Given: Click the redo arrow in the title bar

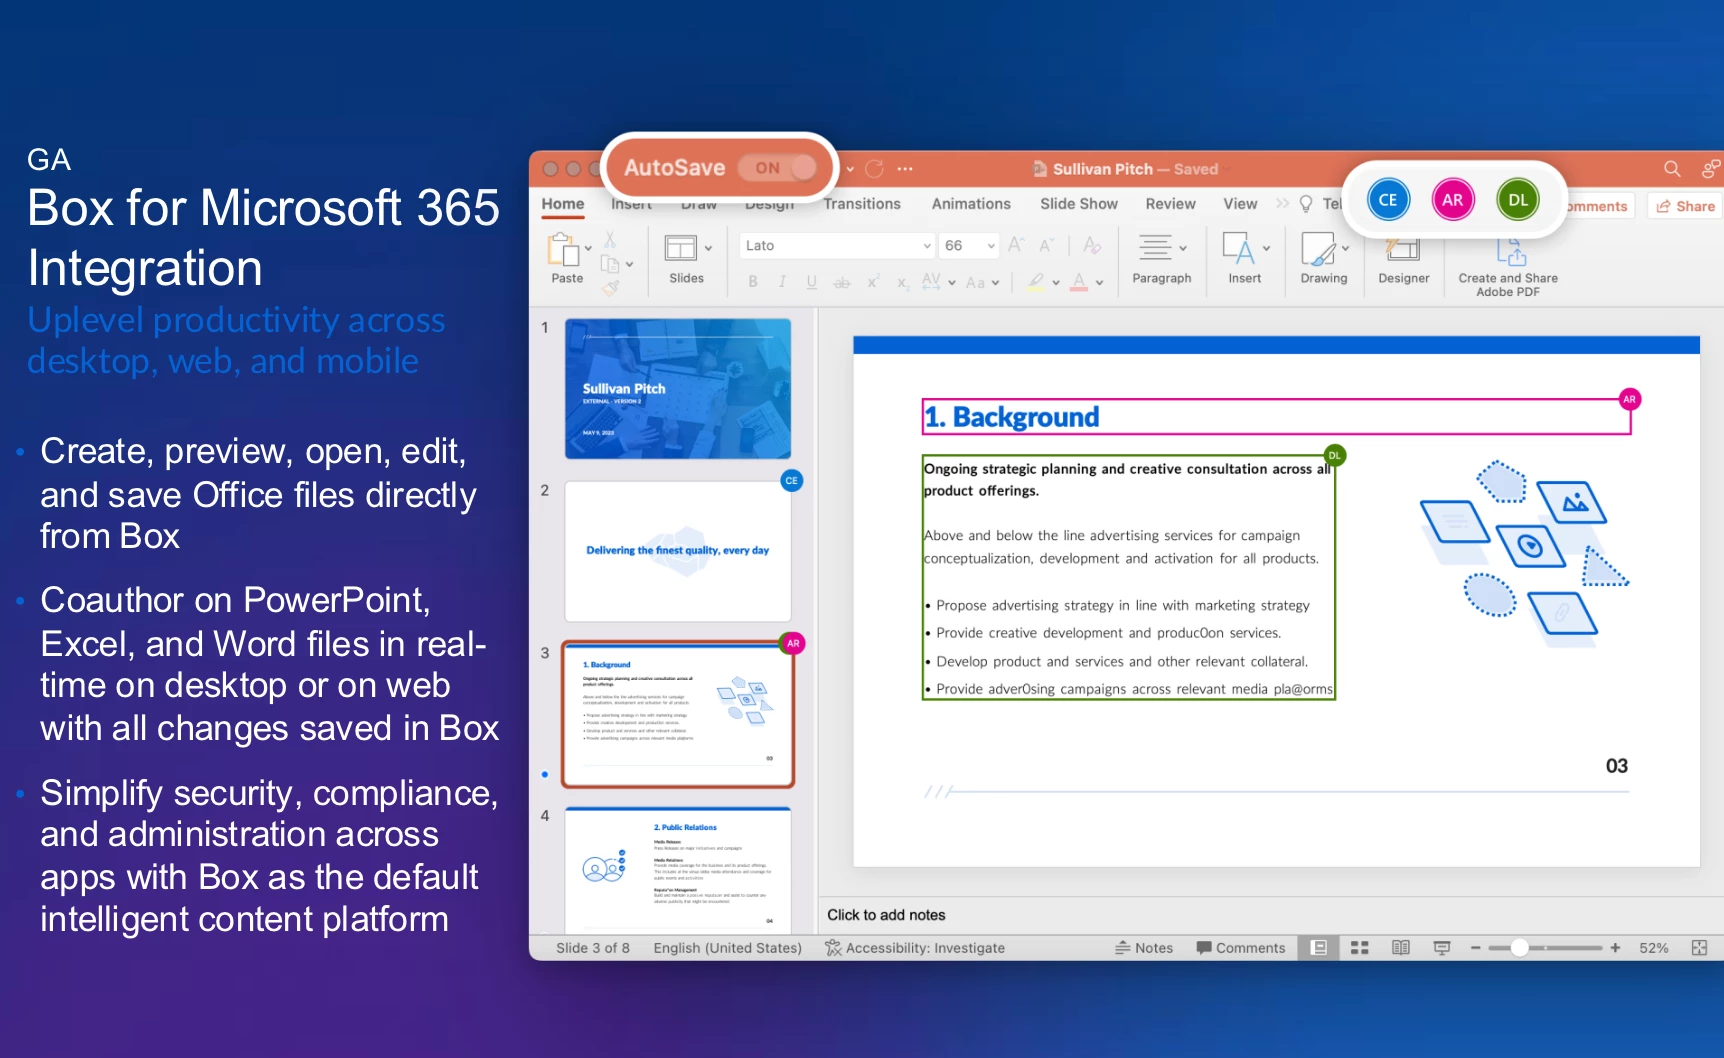Looking at the screenshot, I should [874, 169].
